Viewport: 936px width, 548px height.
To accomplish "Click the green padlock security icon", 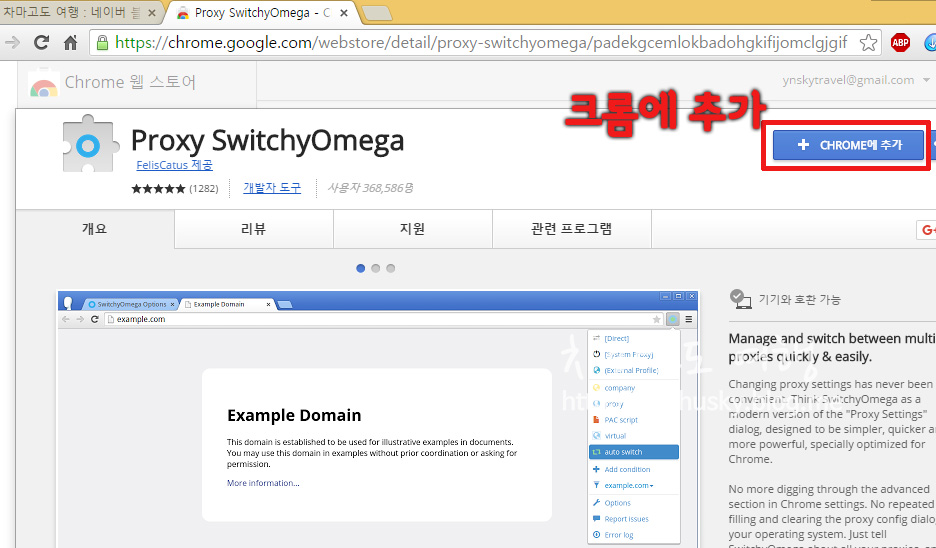I will [x=103, y=42].
